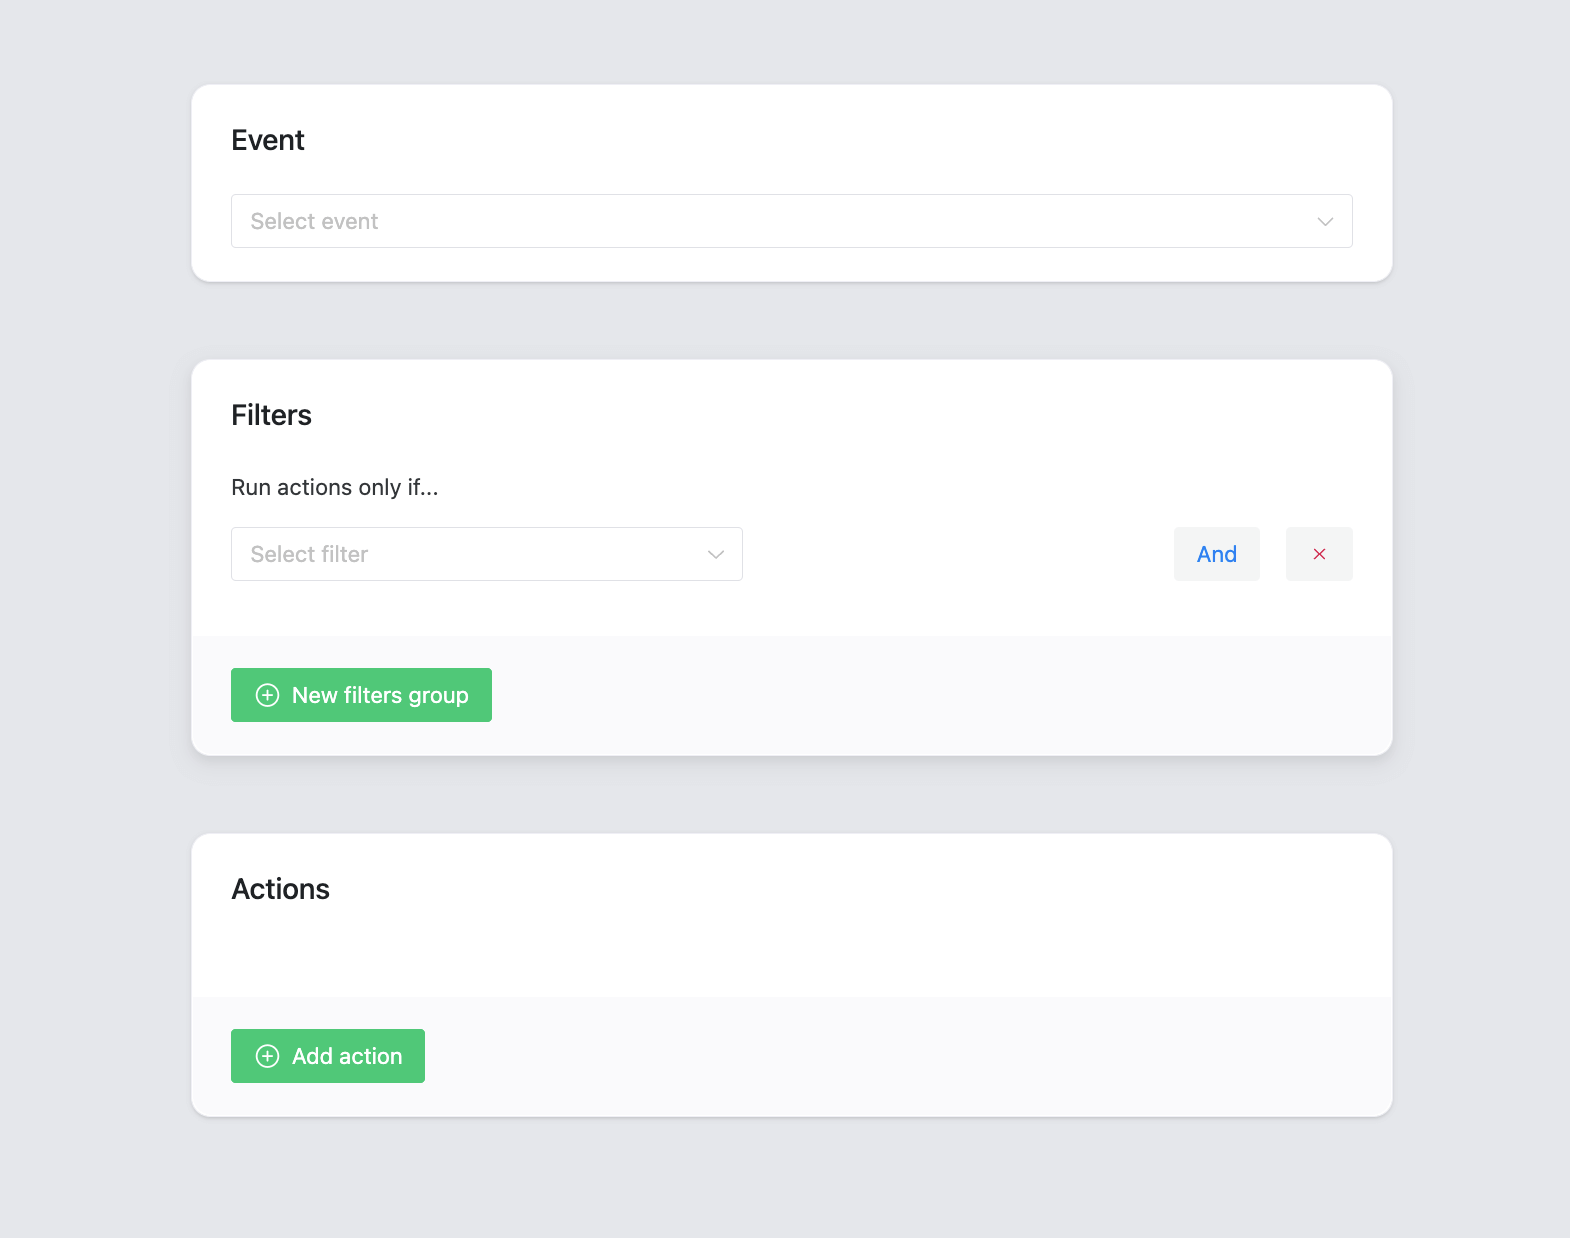Click the delete icon next to the And button
Screen dimensions: 1570x1238
(x=1319, y=553)
